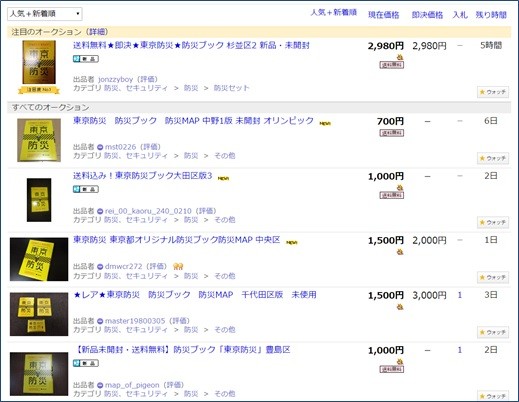This screenshot has width=519, height=402.
Task: Open seller dmwcr272 profile
Action: (124, 266)
